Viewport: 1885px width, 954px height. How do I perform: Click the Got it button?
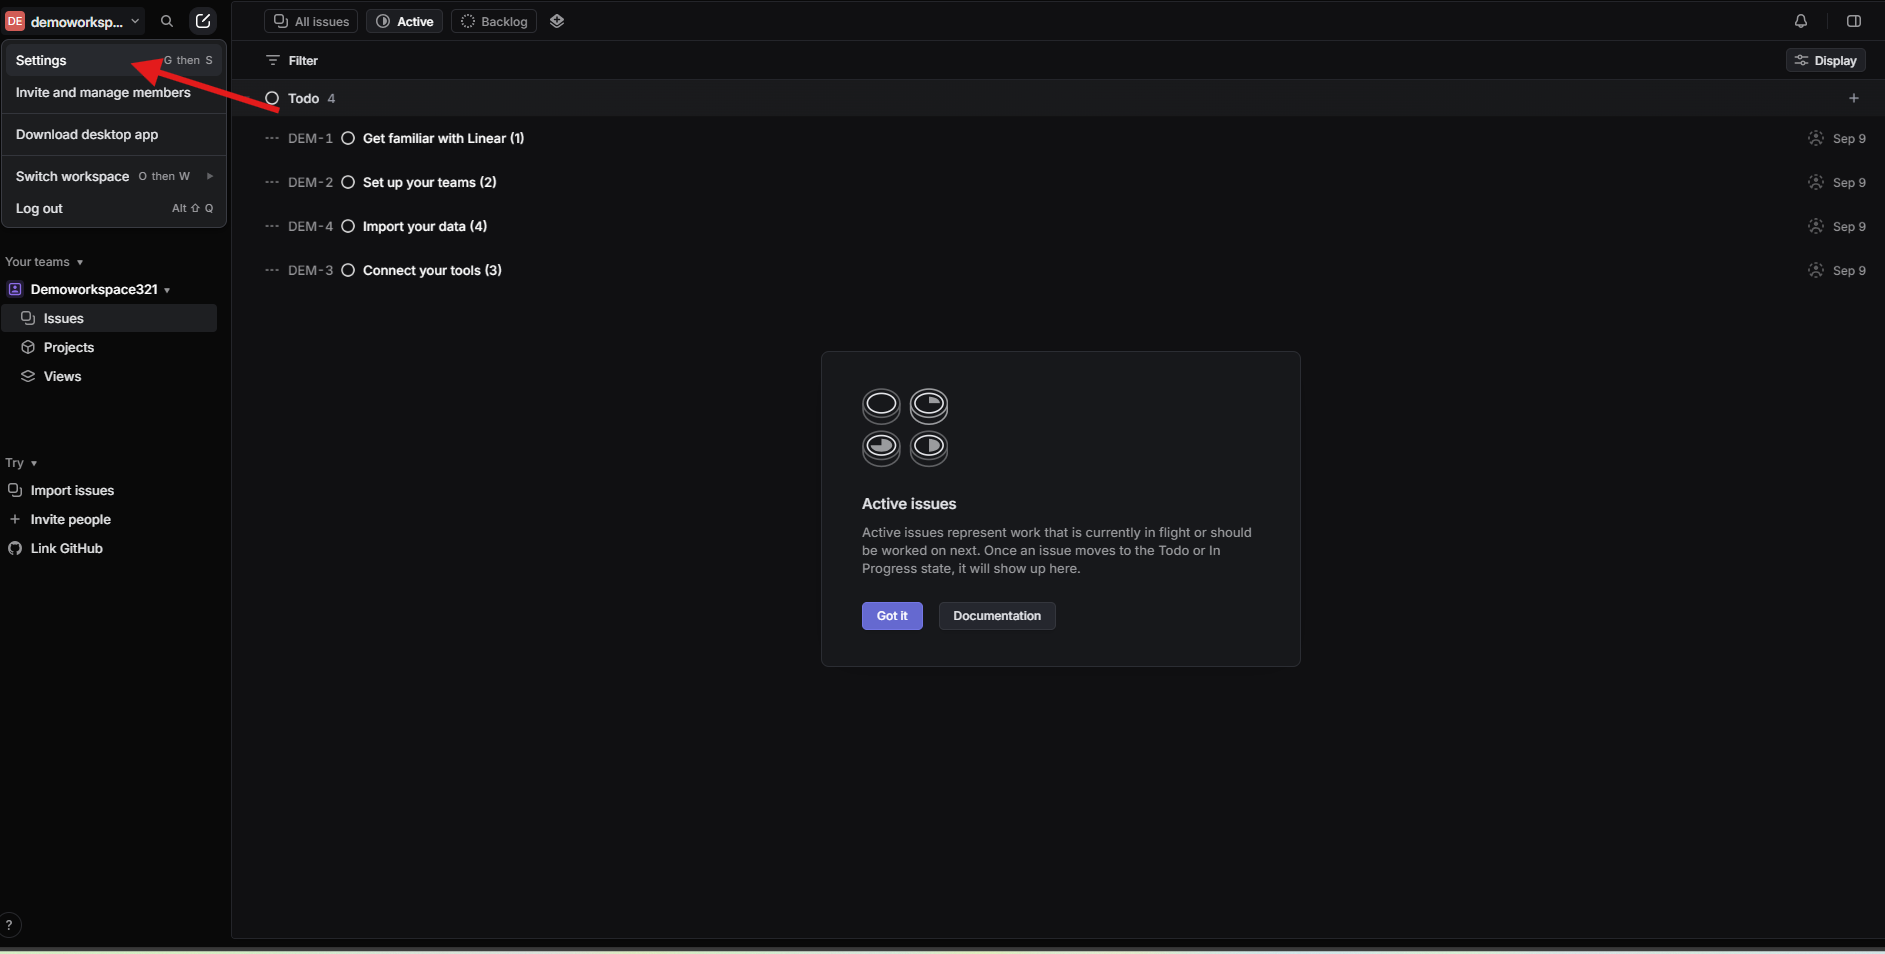pyautogui.click(x=891, y=616)
